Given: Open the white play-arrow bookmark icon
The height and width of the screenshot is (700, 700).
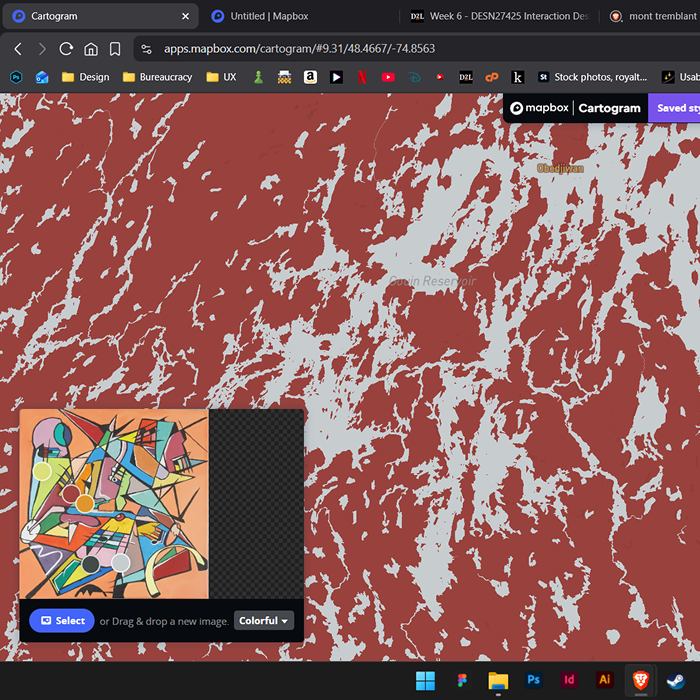Looking at the screenshot, I should tap(336, 77).
